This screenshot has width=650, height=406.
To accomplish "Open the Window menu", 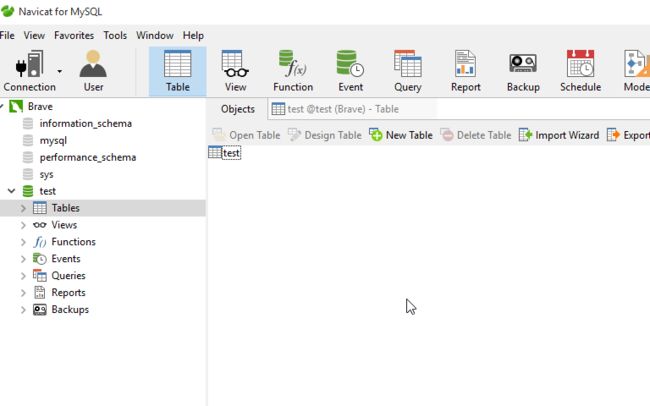I will point(155,36).
